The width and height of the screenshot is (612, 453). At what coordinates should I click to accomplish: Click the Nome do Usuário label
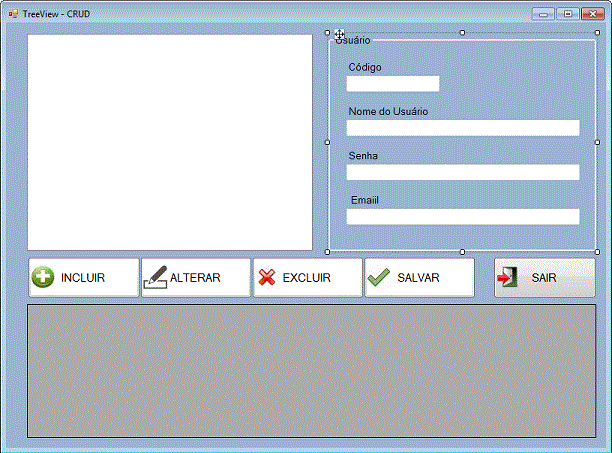[x=388, y=112]
